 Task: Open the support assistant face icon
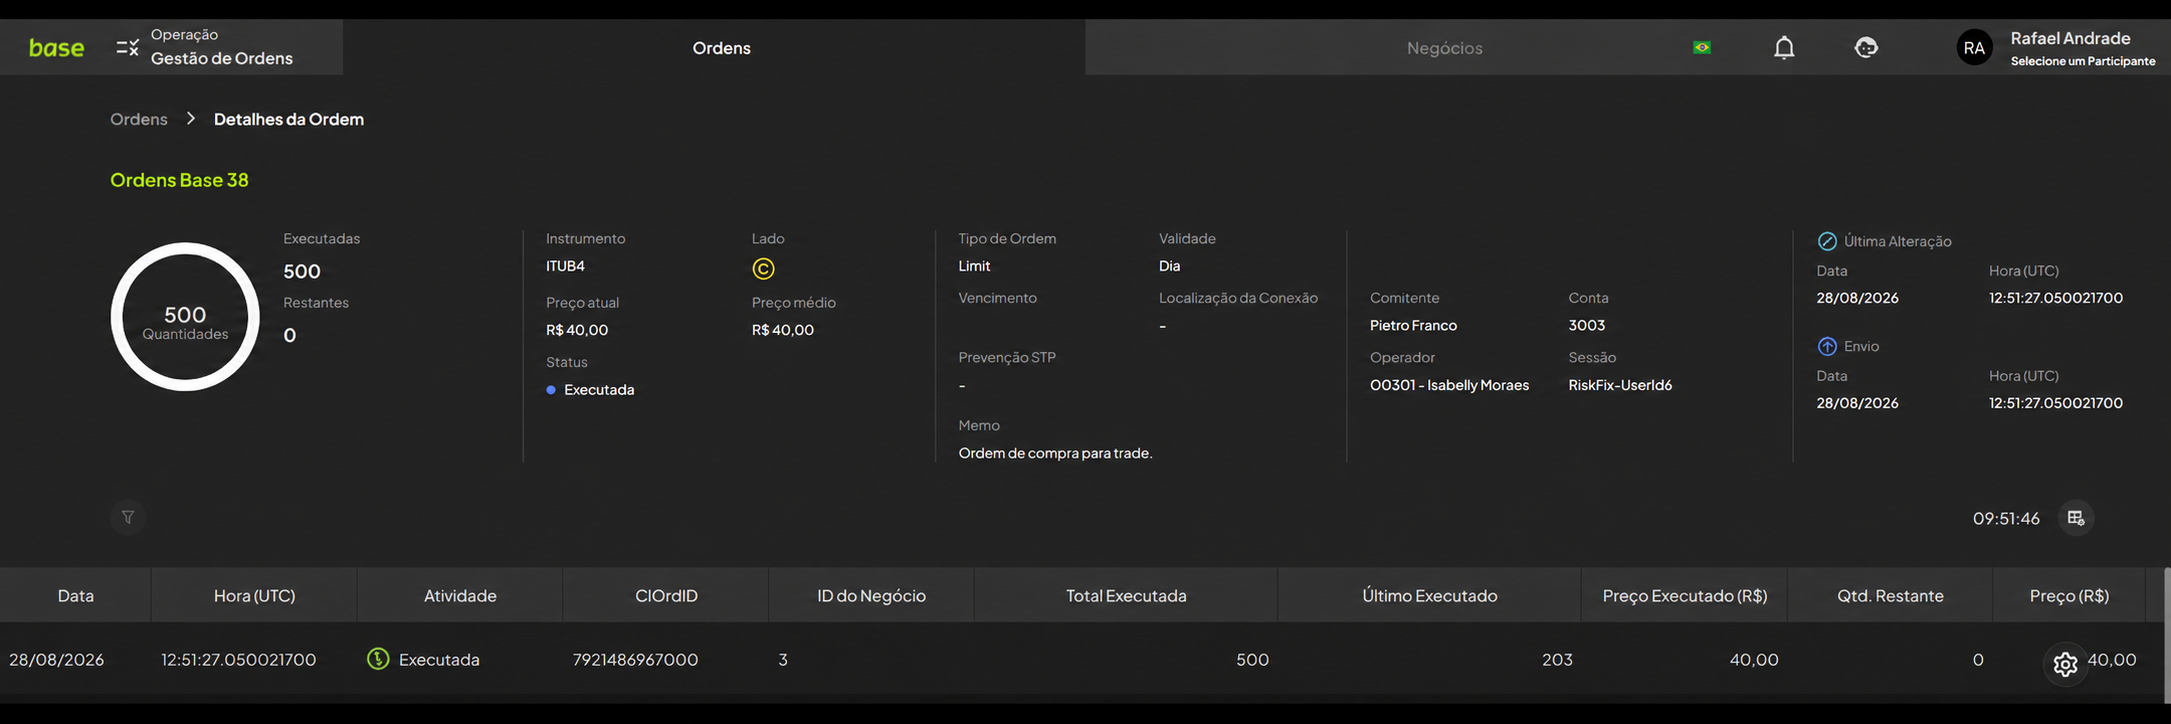[1866, 47]
